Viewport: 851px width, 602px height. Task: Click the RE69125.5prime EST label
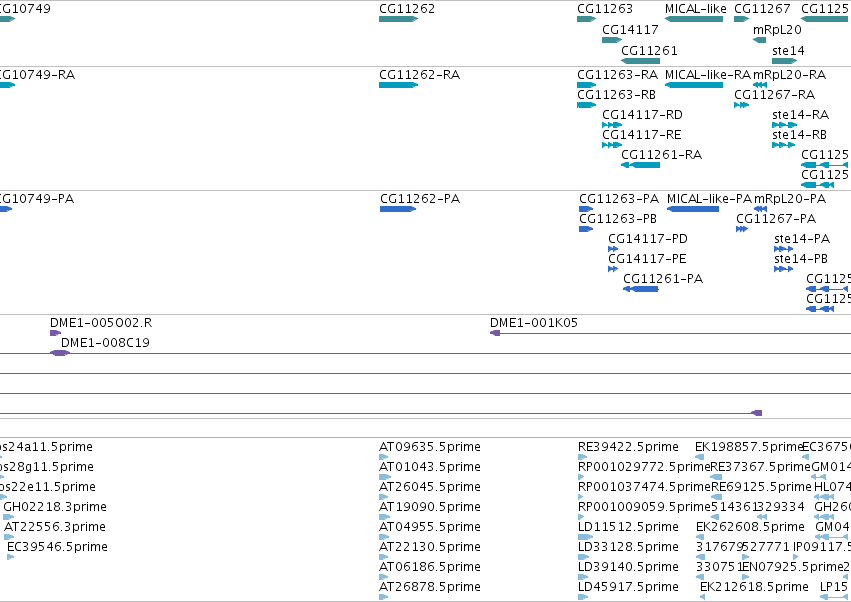pyautogui.click(x=761, y=487)
